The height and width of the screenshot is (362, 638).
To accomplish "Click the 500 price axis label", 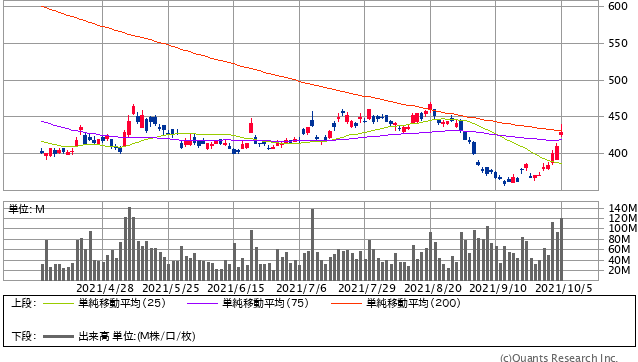I will [618, 80].
